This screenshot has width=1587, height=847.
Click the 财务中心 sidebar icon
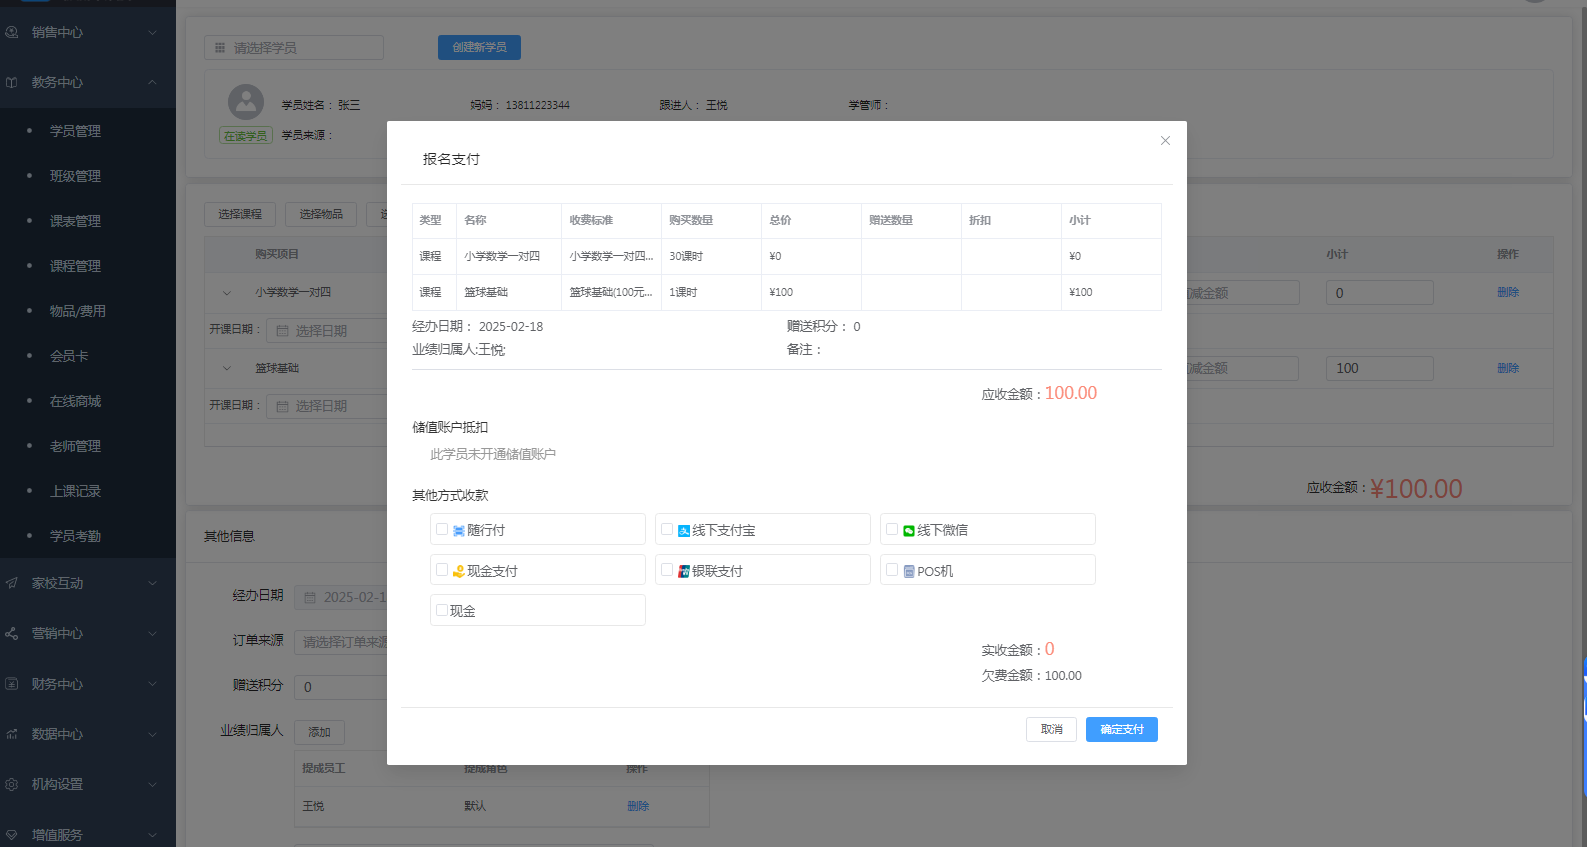coord(12,684)
